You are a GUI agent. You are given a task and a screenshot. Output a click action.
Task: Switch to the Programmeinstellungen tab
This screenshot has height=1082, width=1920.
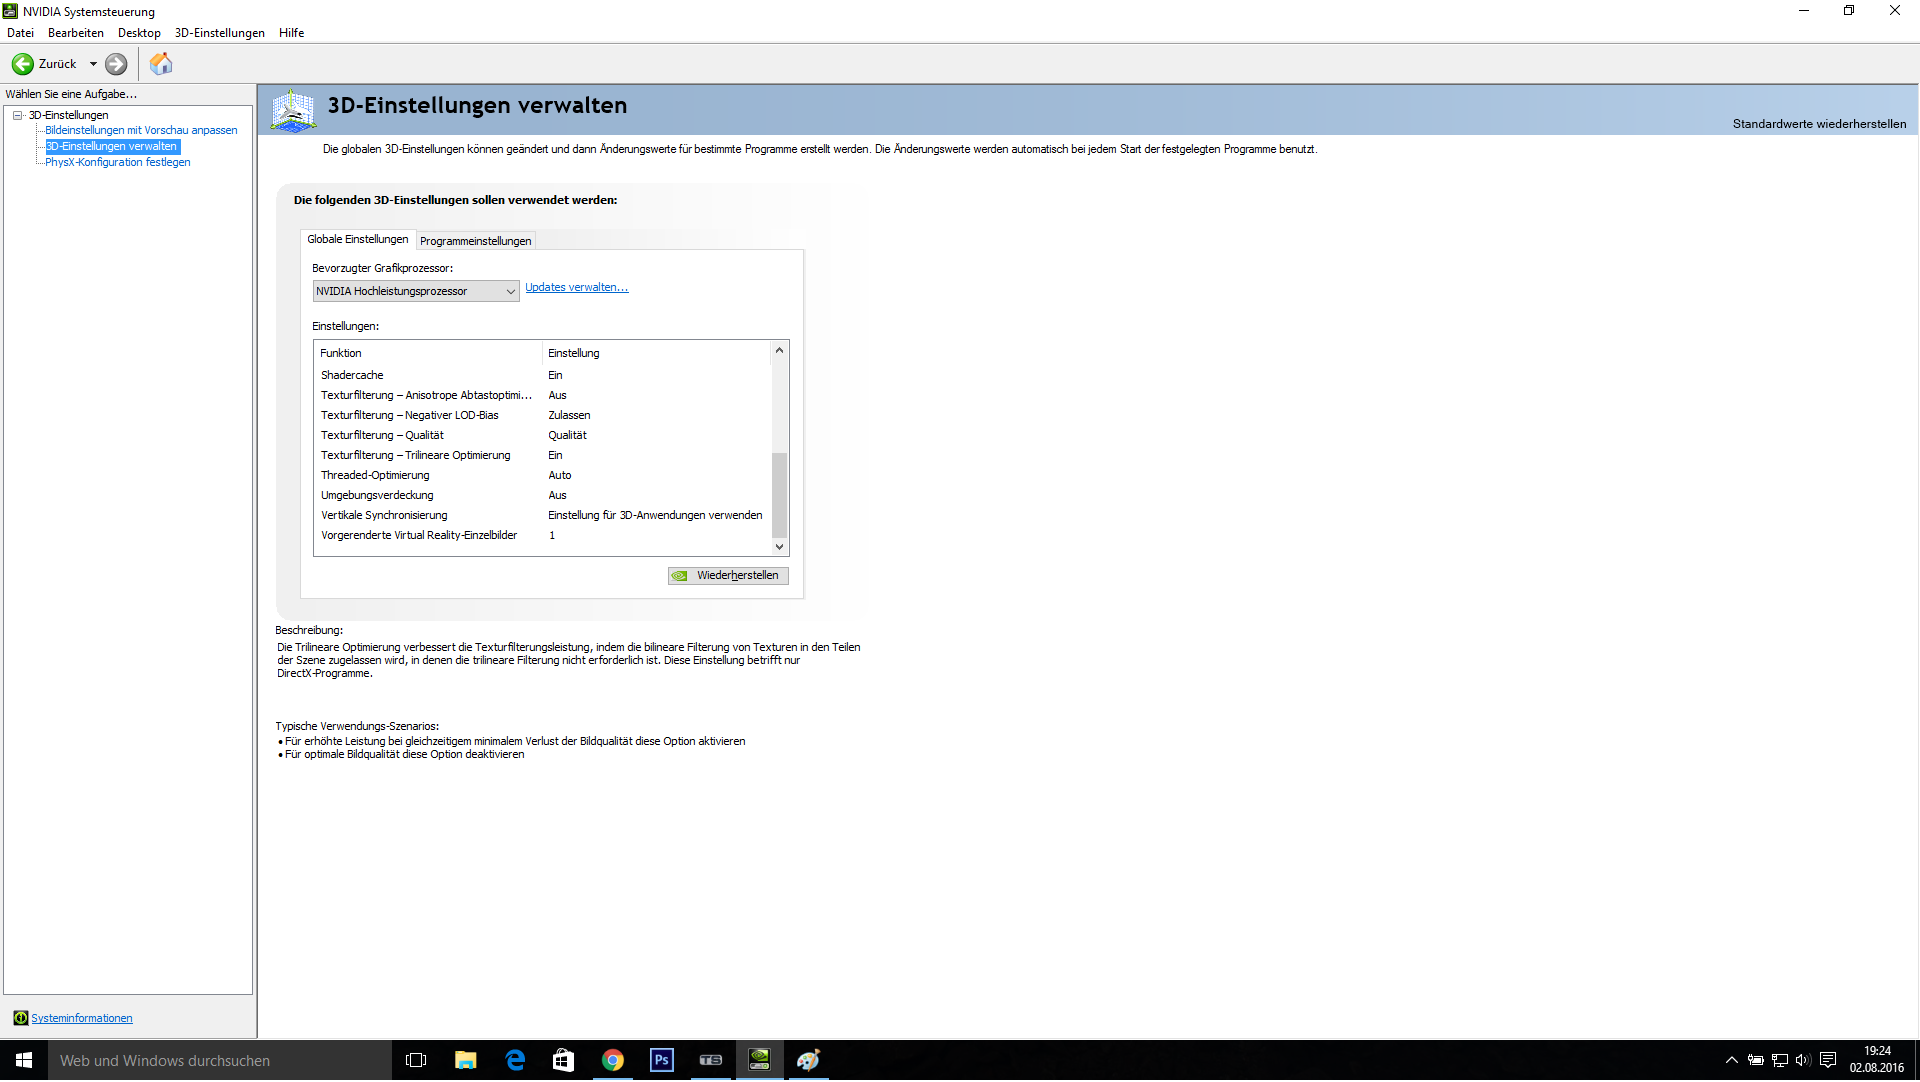point(475,241)
